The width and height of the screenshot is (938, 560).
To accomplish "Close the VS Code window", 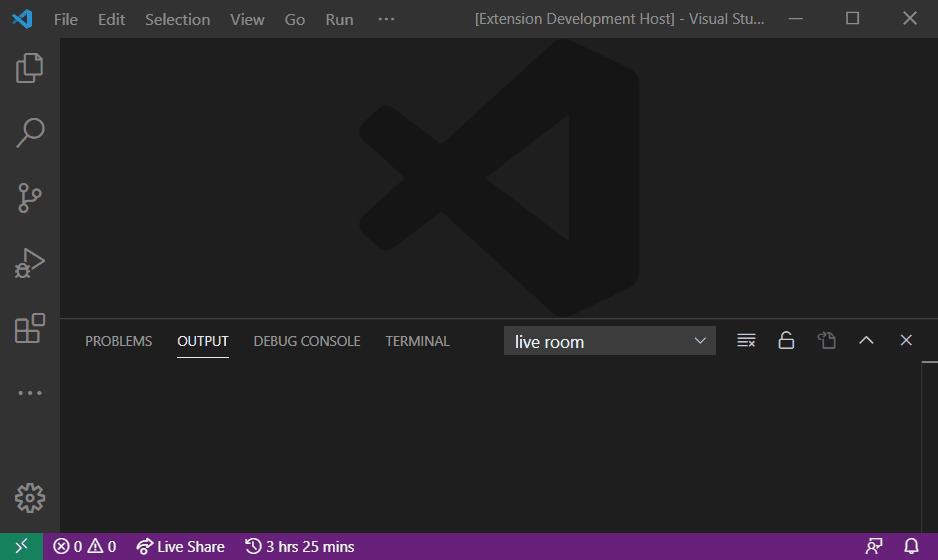I will pos(909,19).
